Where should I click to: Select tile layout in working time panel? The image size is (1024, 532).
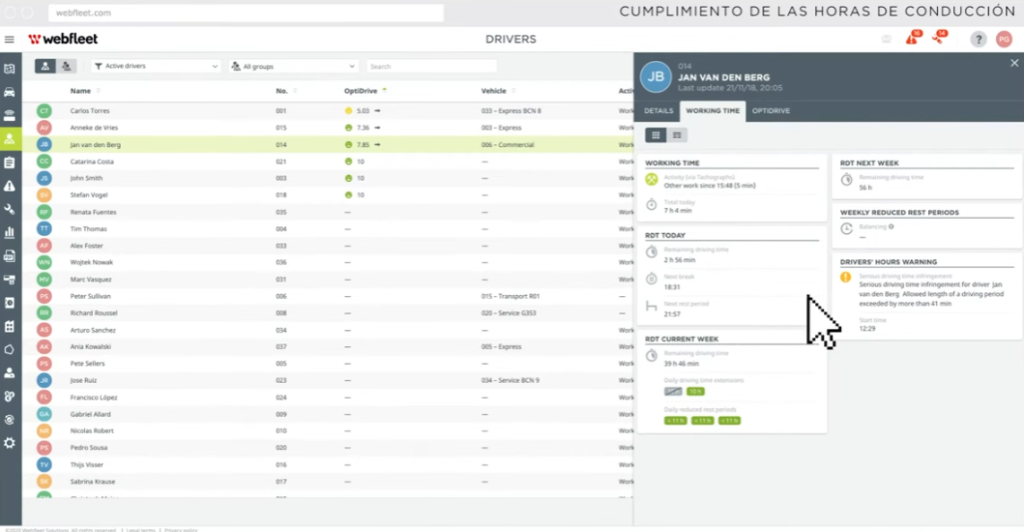(x=656, y=135)
